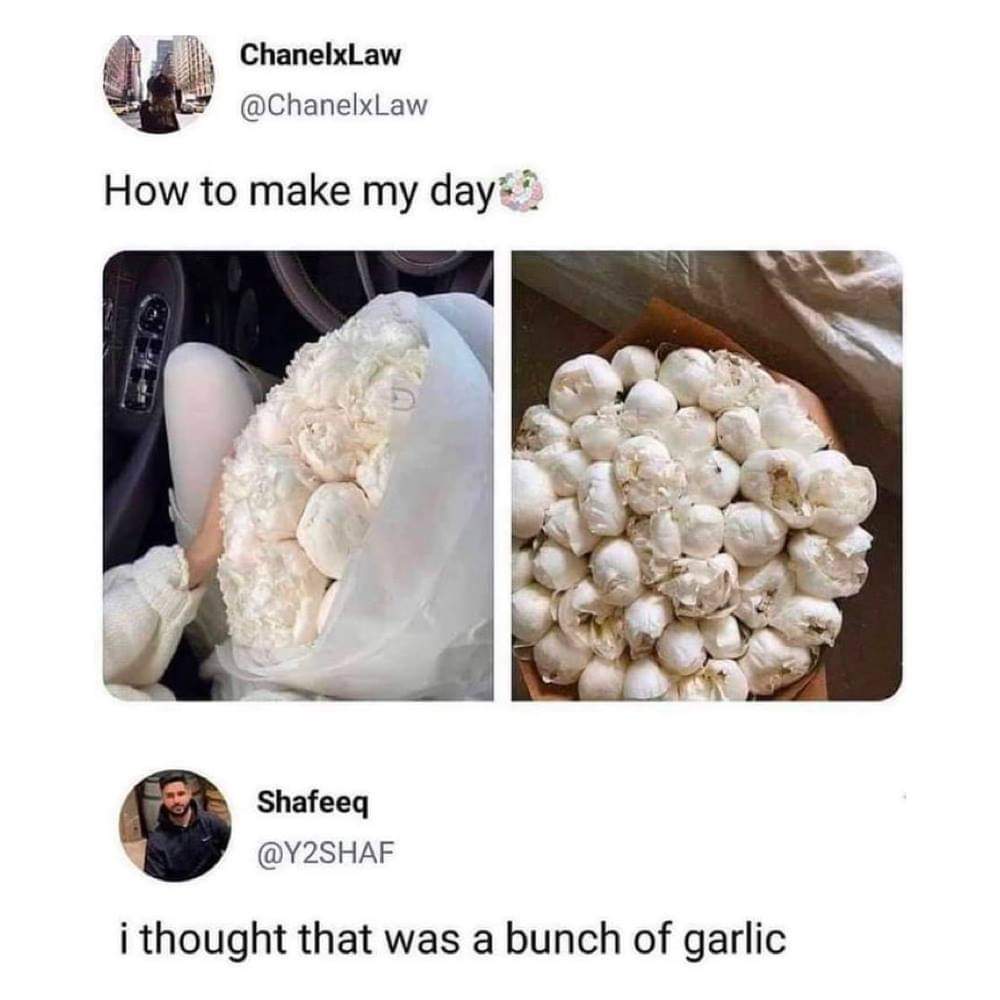Open the garlic-like peony bouquet photo
Viewport: 1000px width, 1000px height.
[x=707, y=476]
